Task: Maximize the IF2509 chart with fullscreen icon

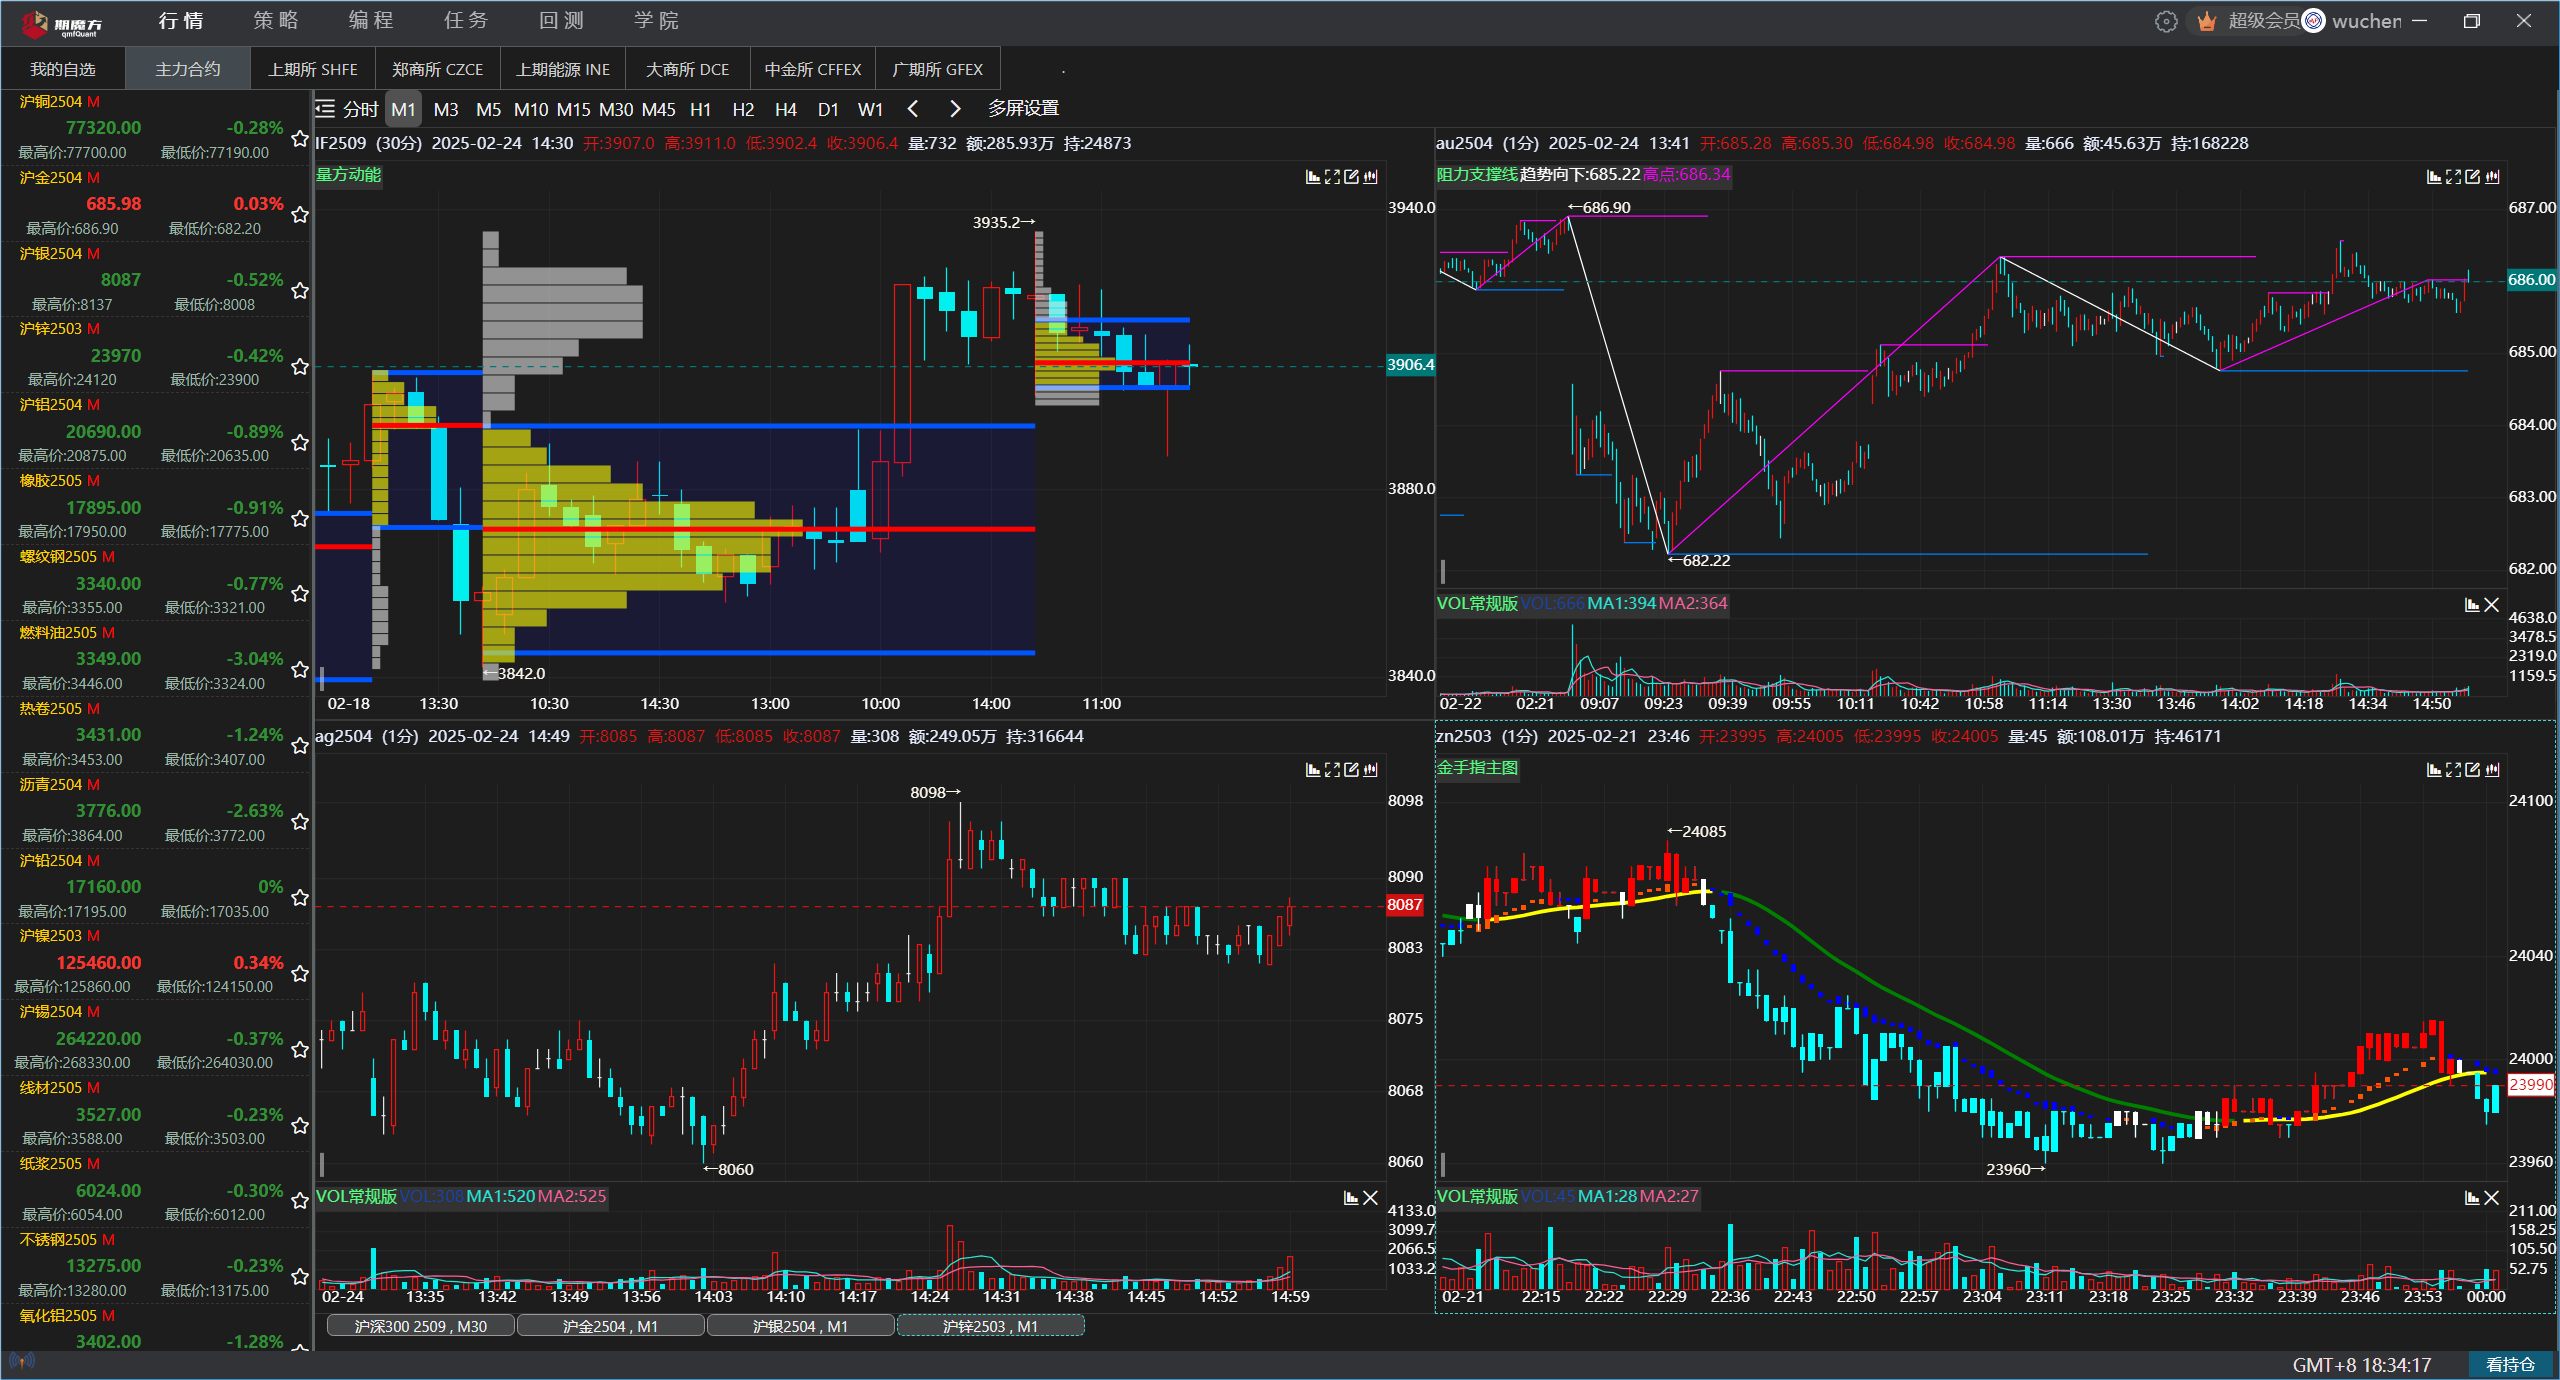Action: coord(1332,177)
